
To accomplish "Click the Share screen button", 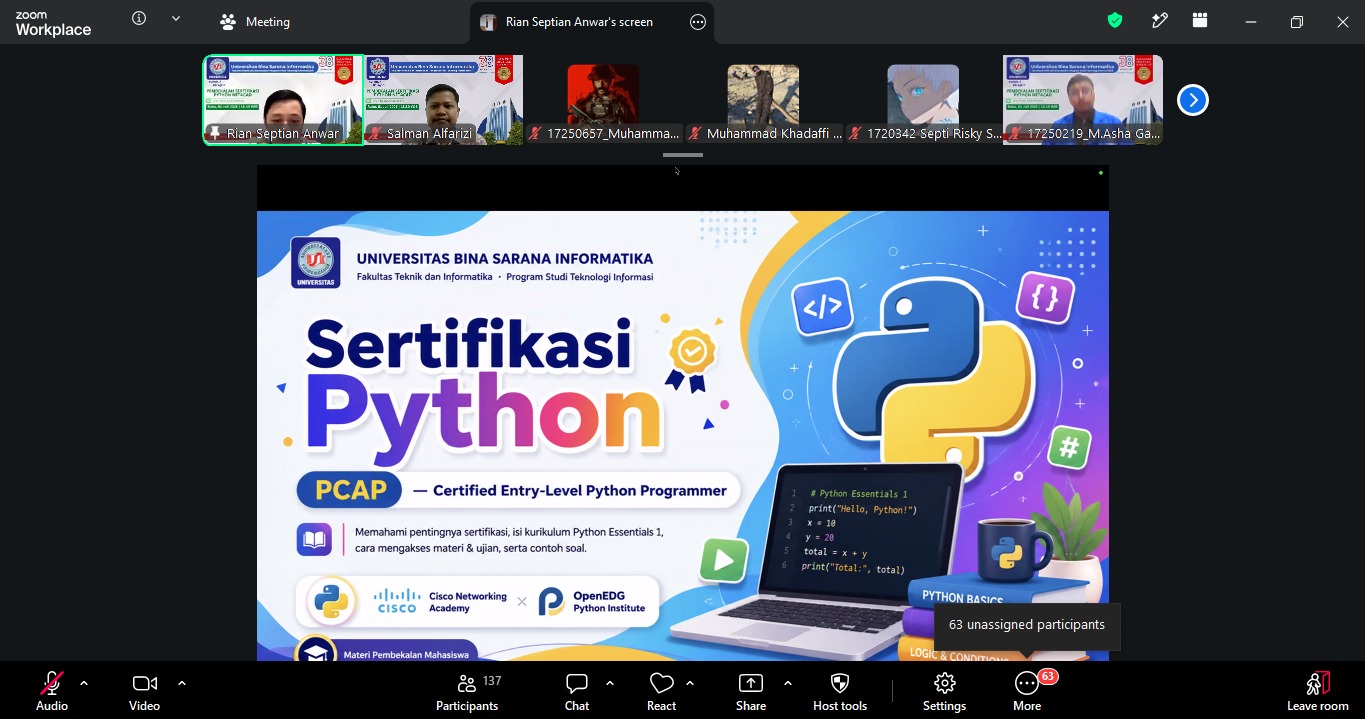I will coord(751,691).
